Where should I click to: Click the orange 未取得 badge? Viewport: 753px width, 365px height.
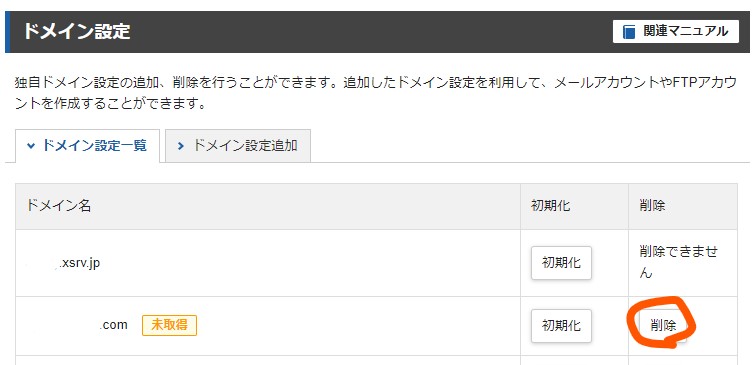tap(170, 325)
